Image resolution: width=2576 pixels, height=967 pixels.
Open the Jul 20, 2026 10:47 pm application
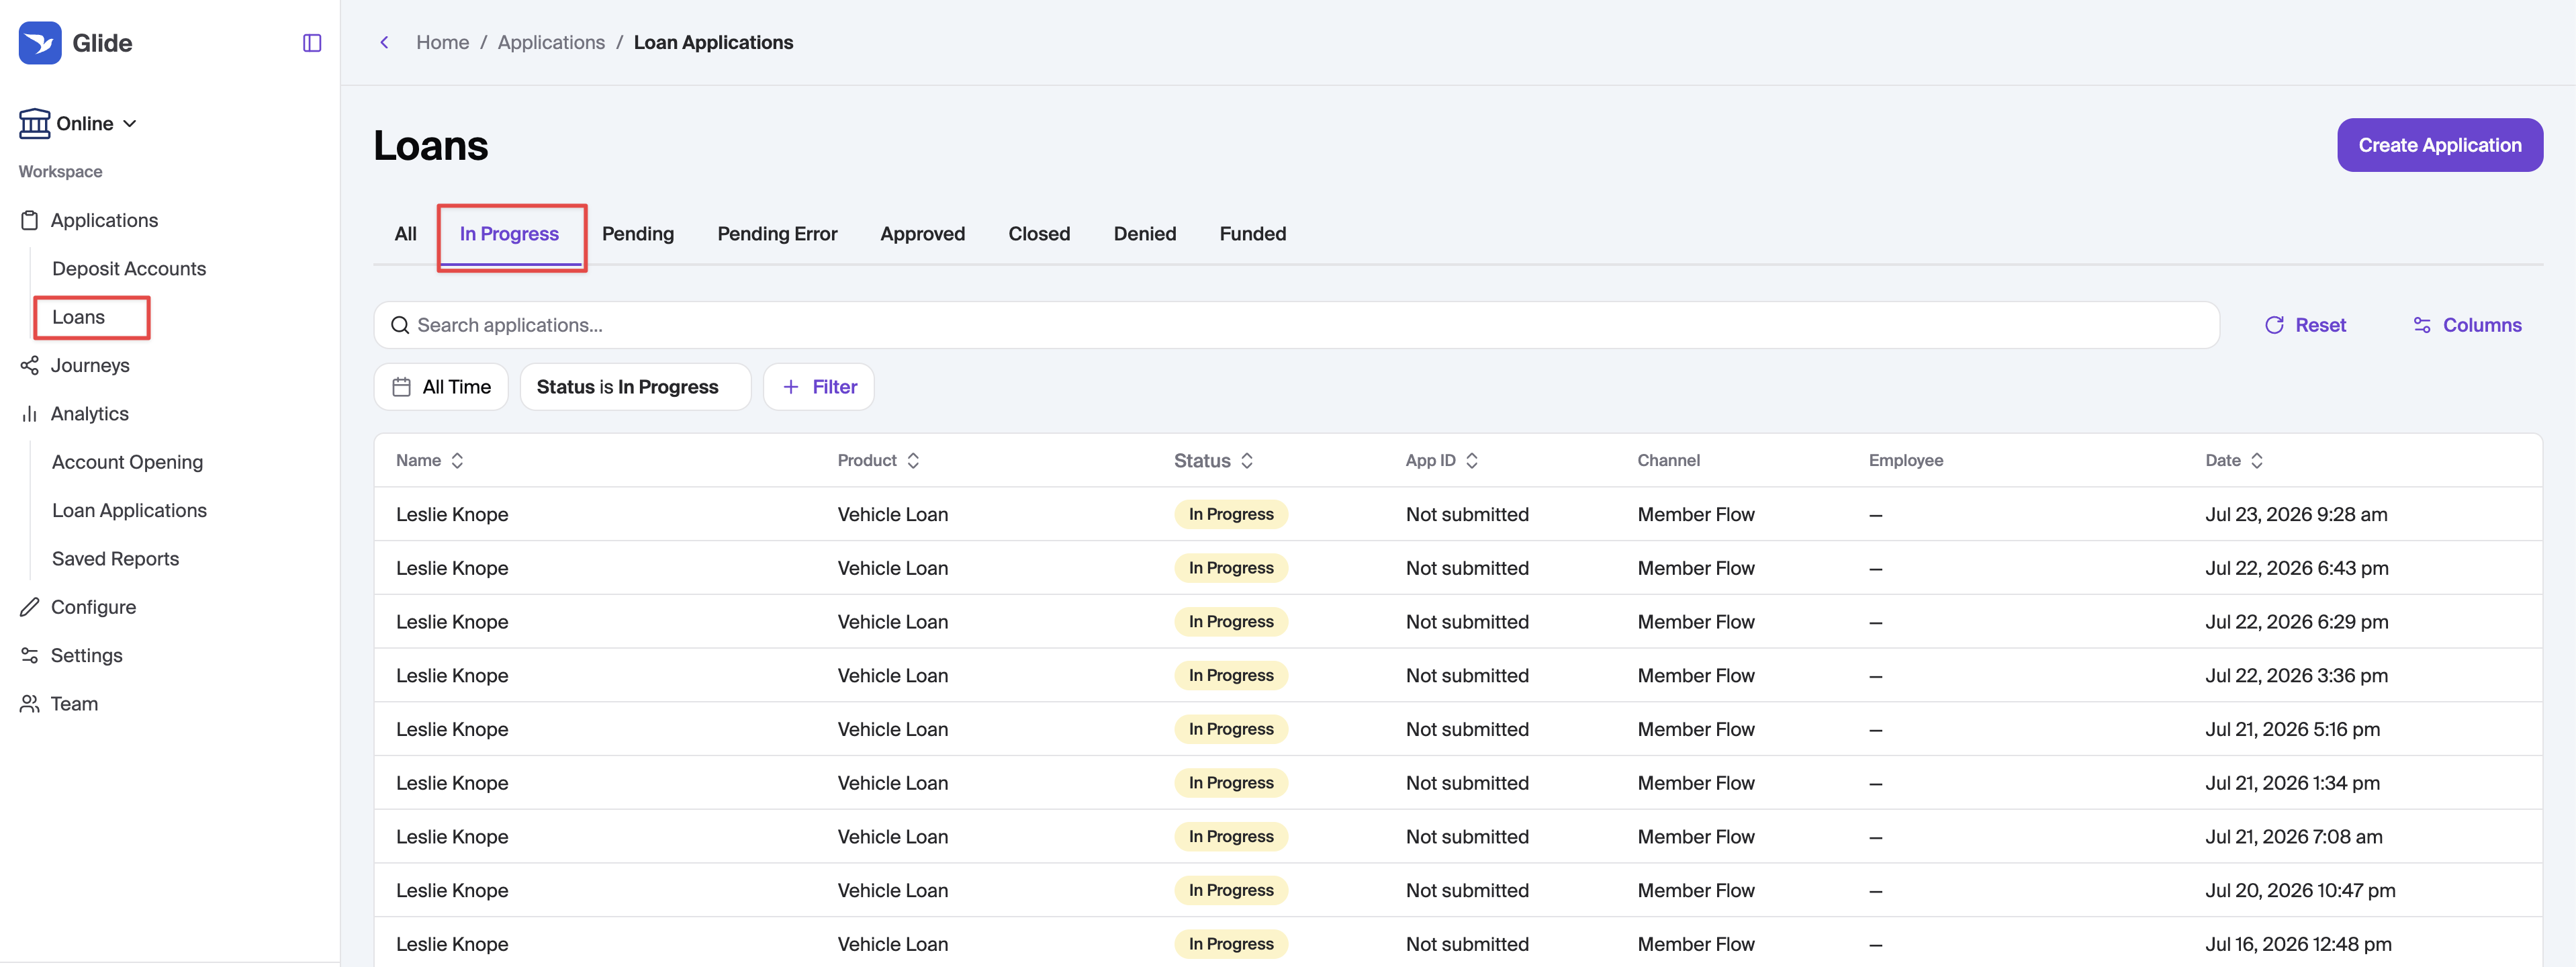tap(1458, 890)
